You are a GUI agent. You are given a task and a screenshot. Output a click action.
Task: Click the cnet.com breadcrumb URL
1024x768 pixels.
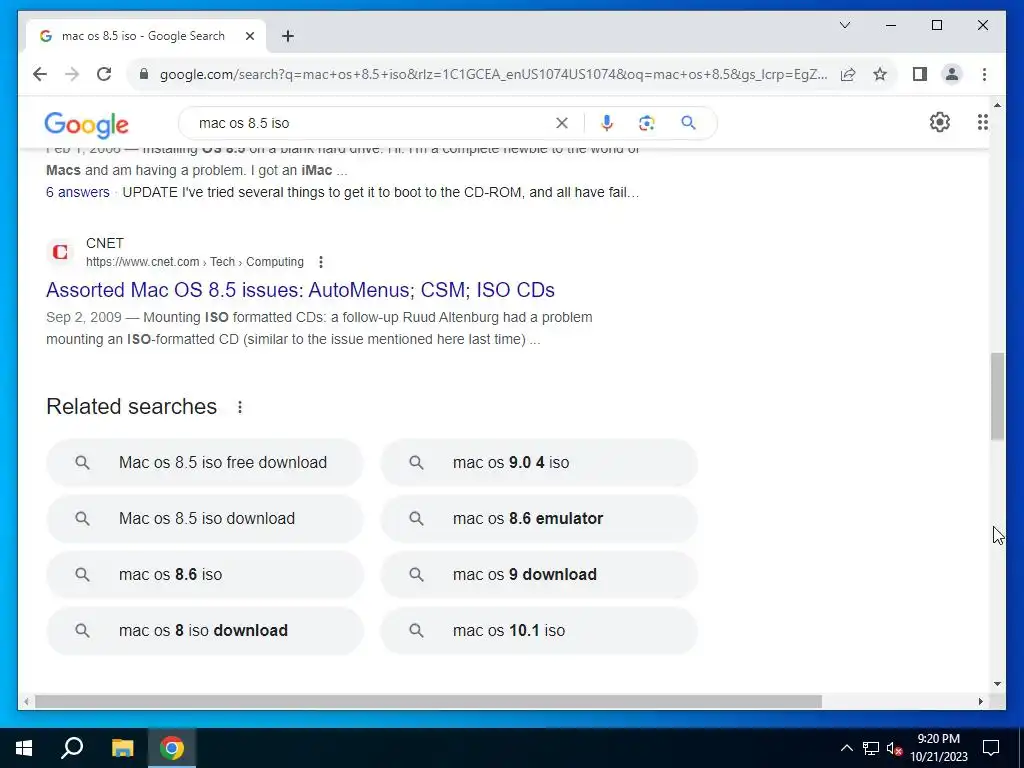pos(195,262)
